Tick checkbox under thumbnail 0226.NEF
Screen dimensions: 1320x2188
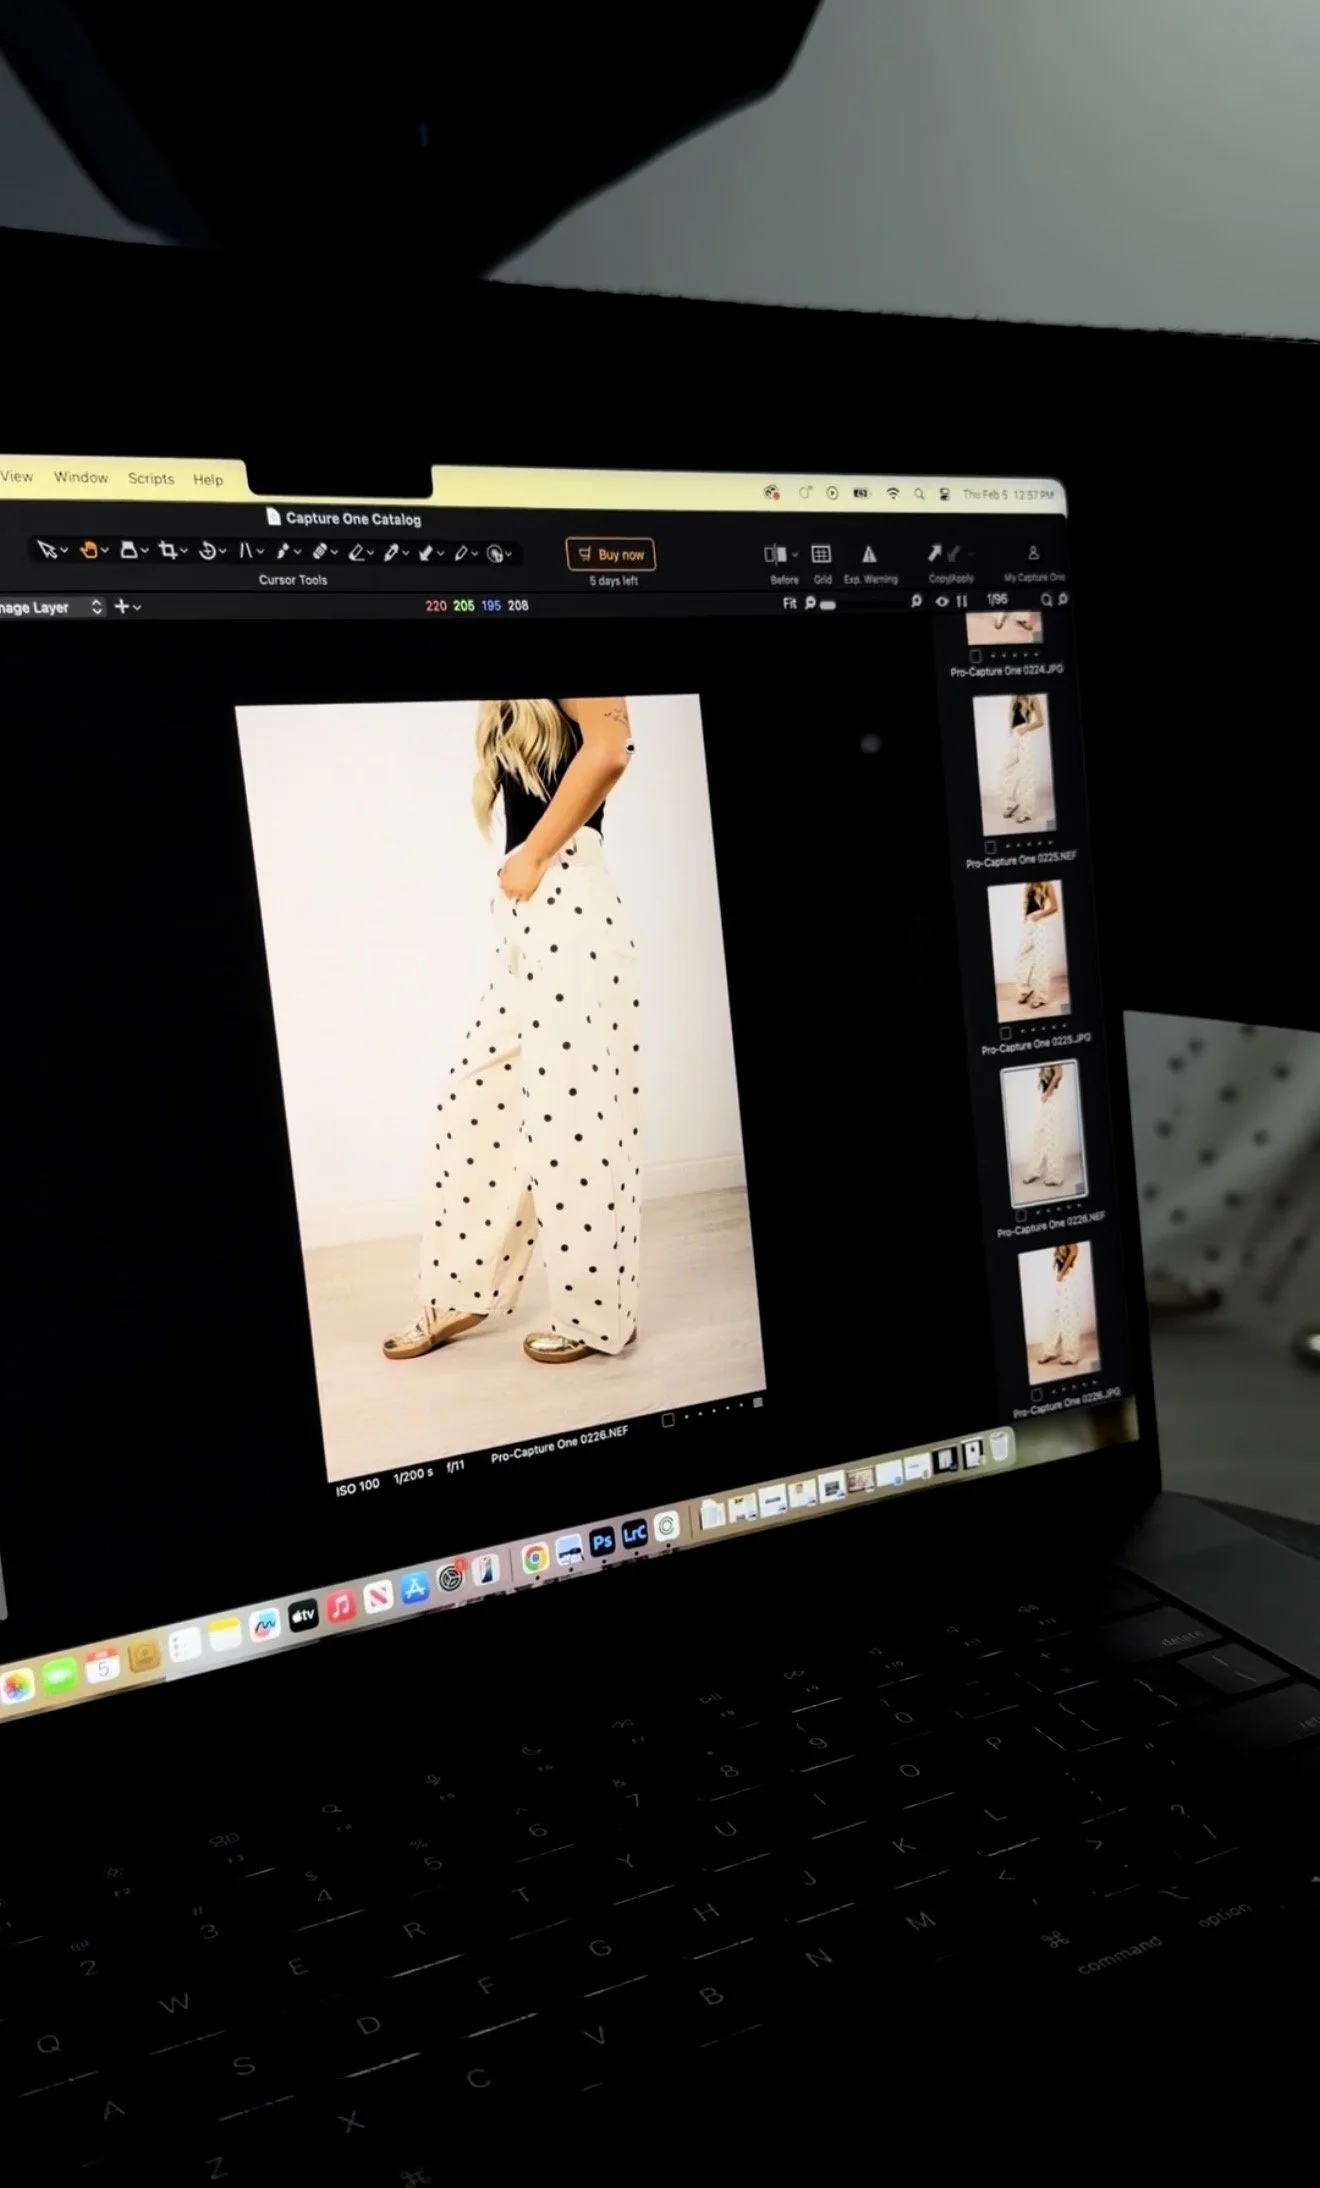(1020, 1215)
